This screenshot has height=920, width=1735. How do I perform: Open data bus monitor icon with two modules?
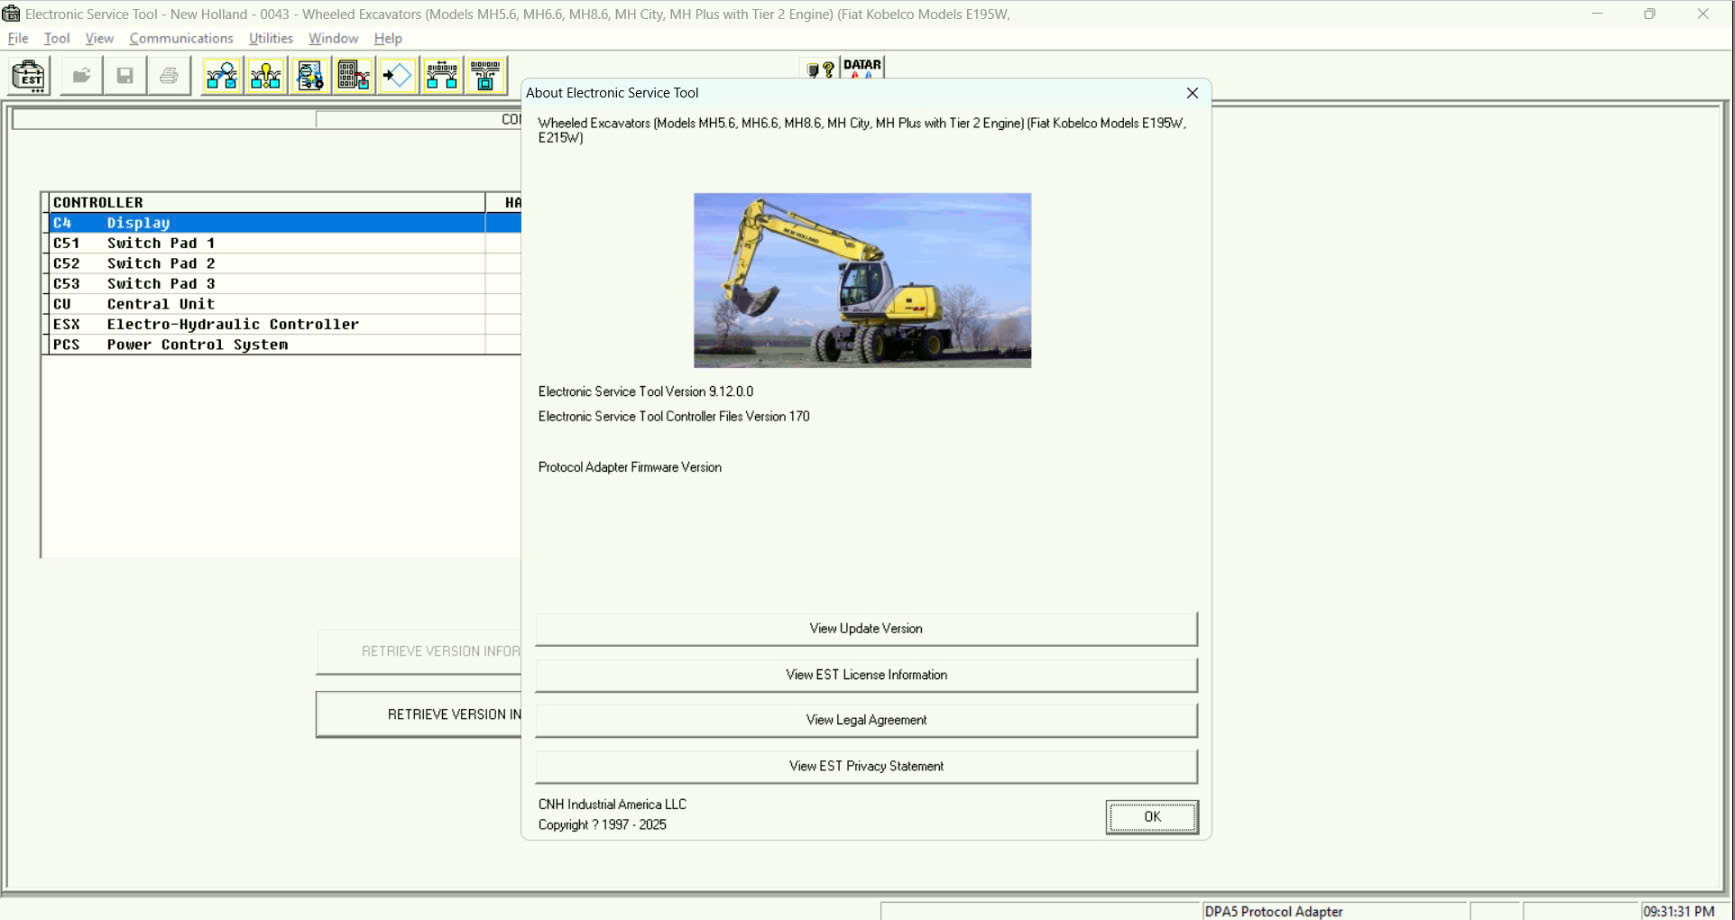coord(441,76)
